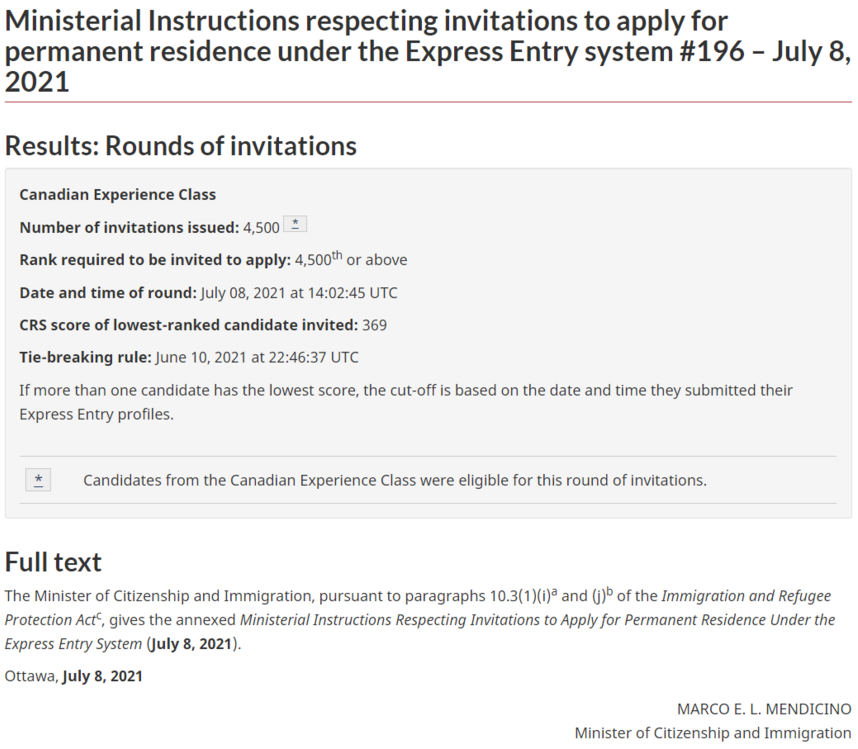The image size is (858, 749).
Task: Click the Canadian Experience Class label
Action: (118, 194)
